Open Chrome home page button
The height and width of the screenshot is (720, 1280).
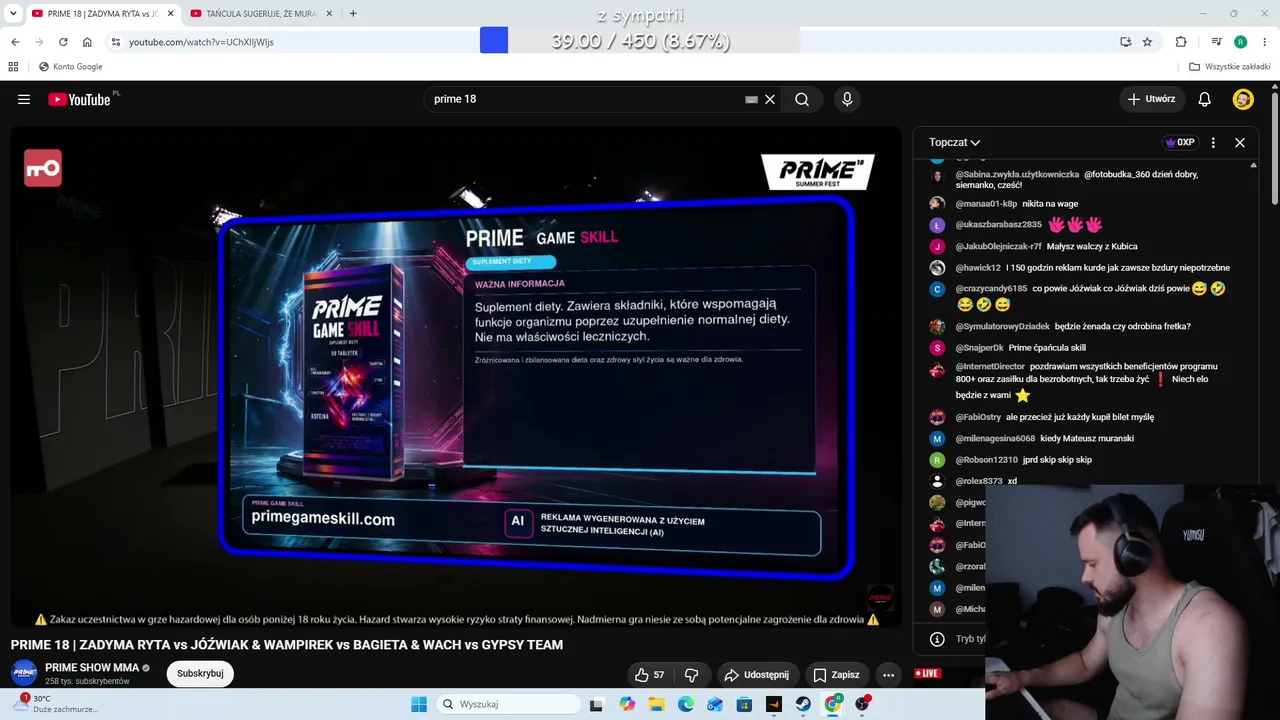point(87,42)
